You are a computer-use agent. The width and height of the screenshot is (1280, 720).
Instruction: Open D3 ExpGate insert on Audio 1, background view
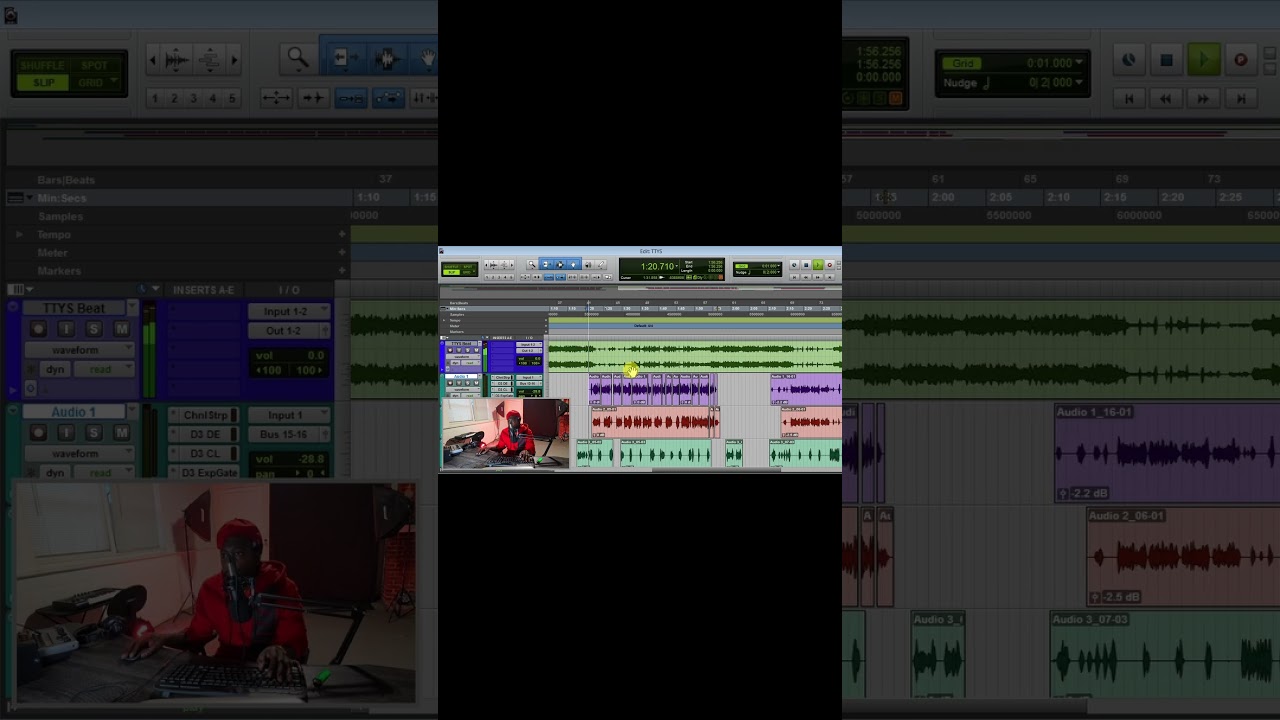[204, 472]
